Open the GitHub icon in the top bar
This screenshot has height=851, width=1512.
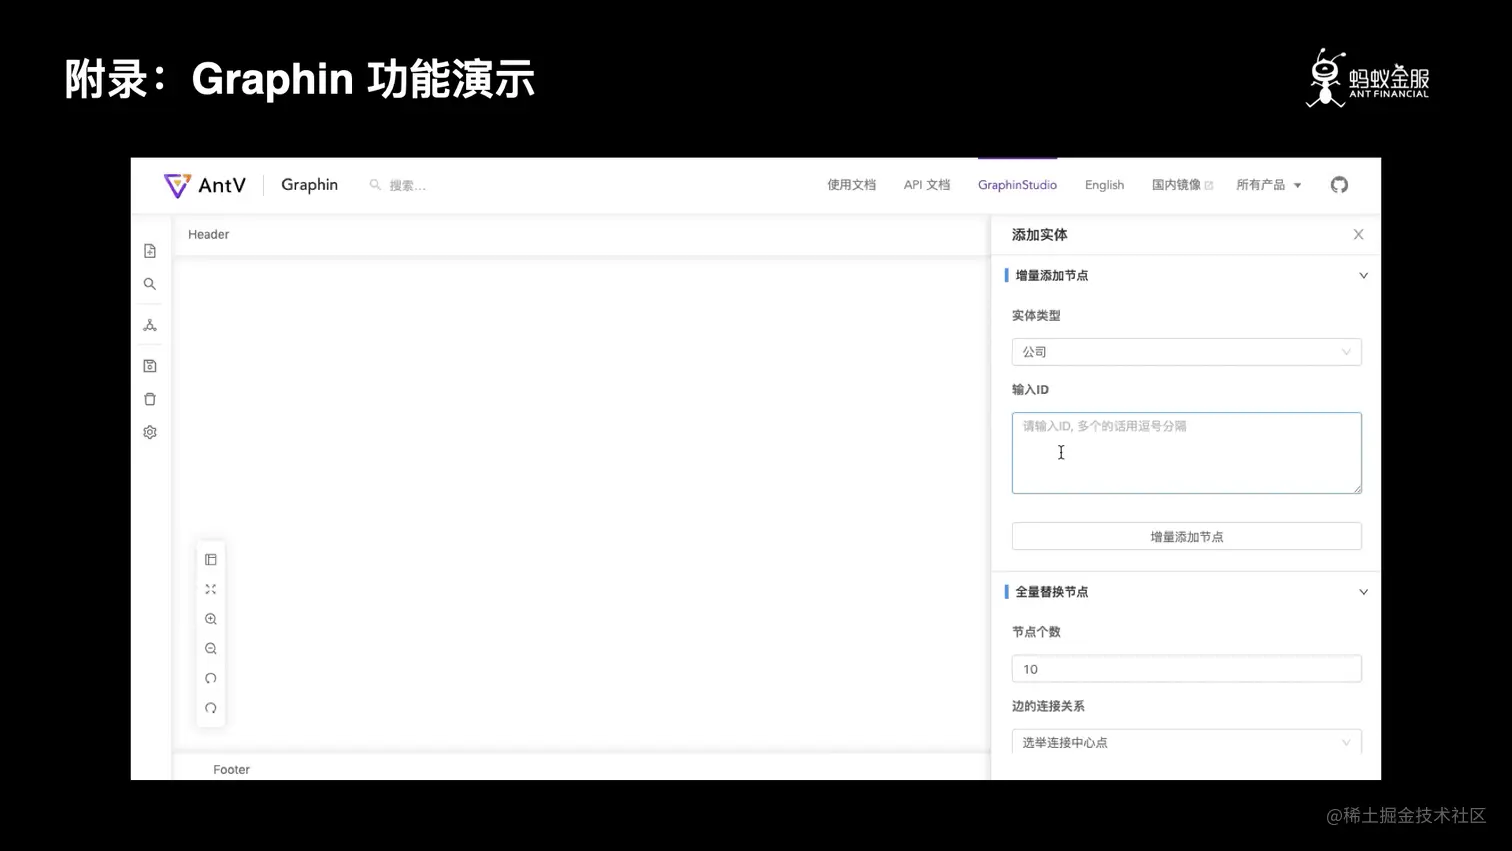(x=1339, y=184)
